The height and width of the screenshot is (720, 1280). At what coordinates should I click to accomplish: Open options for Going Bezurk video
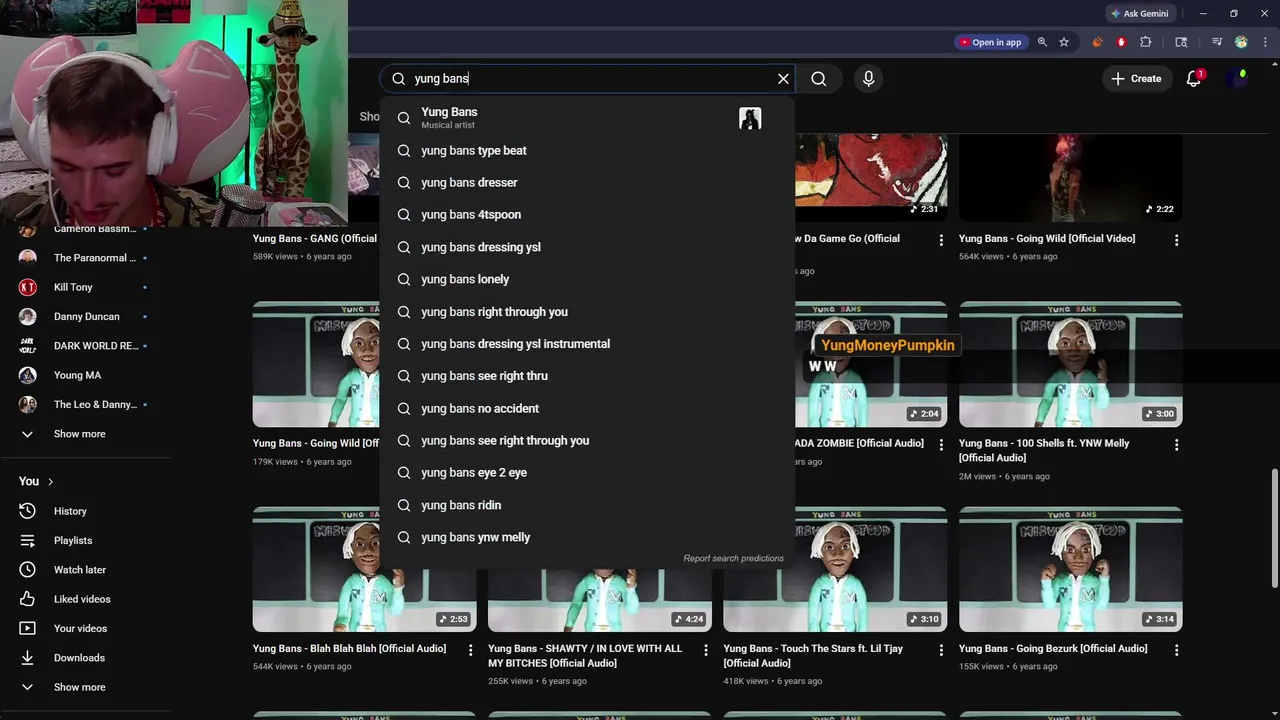point(1176,650)
